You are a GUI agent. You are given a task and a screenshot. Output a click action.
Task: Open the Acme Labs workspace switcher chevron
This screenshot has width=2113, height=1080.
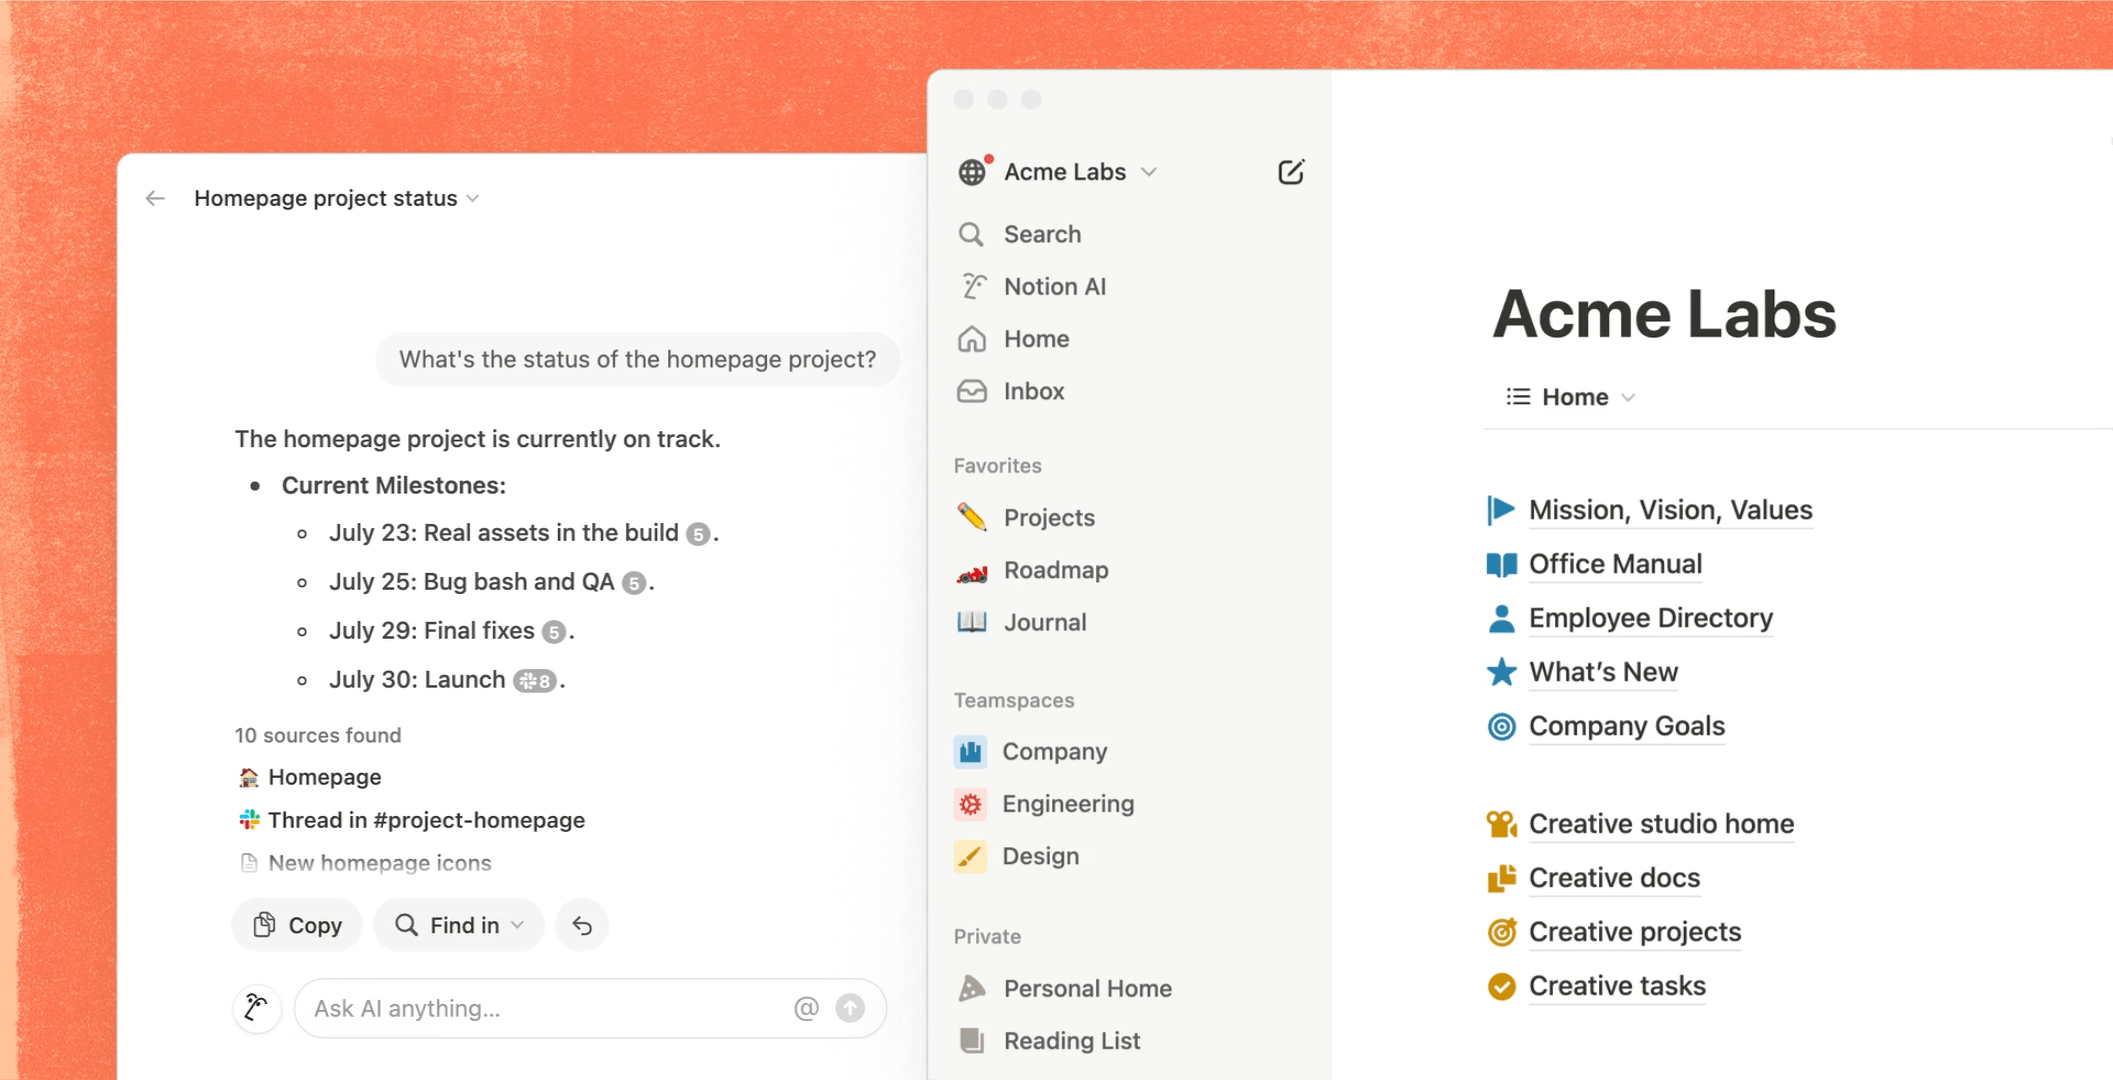pyautogui.click(x=1149, y=172)
